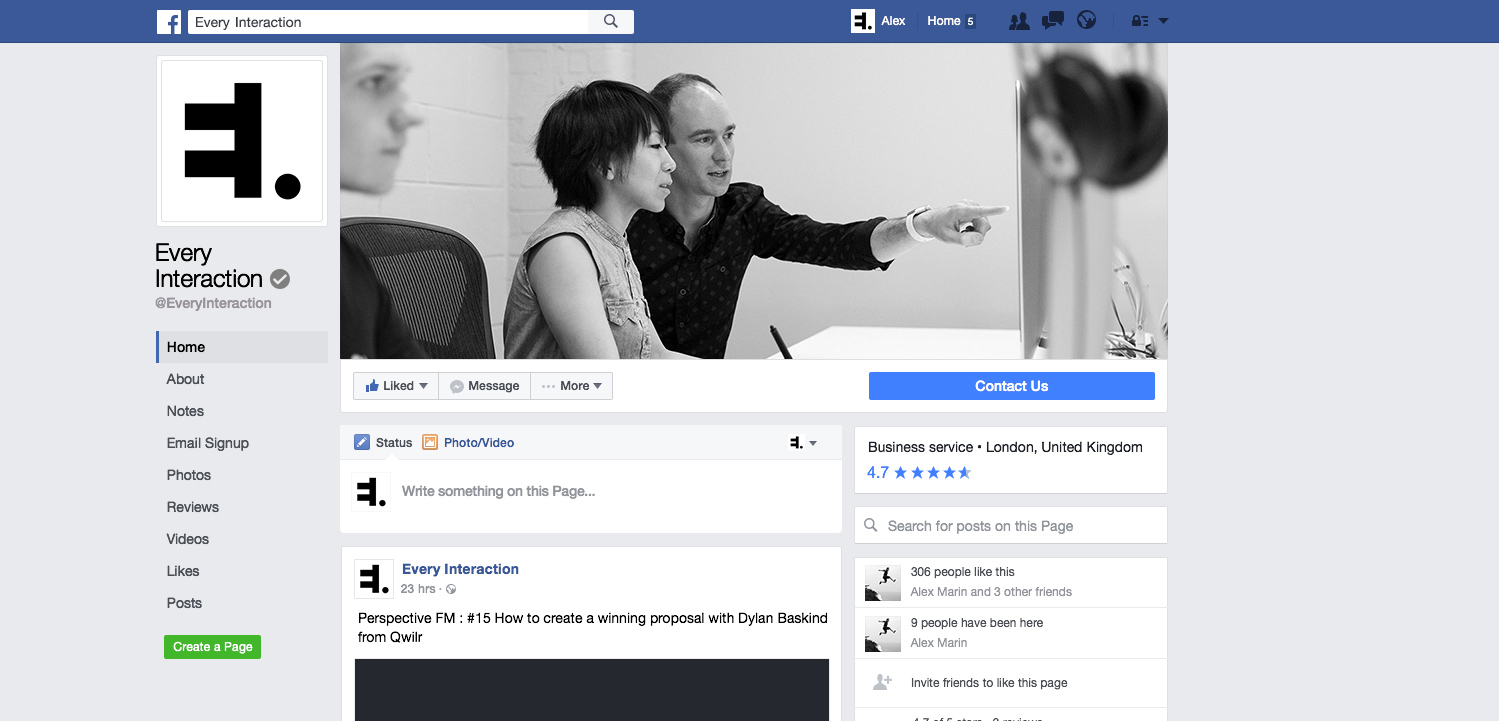Open the Every Interaction page profile picture
Viewport: 1499px width, 721px height.
click(242, 141)
